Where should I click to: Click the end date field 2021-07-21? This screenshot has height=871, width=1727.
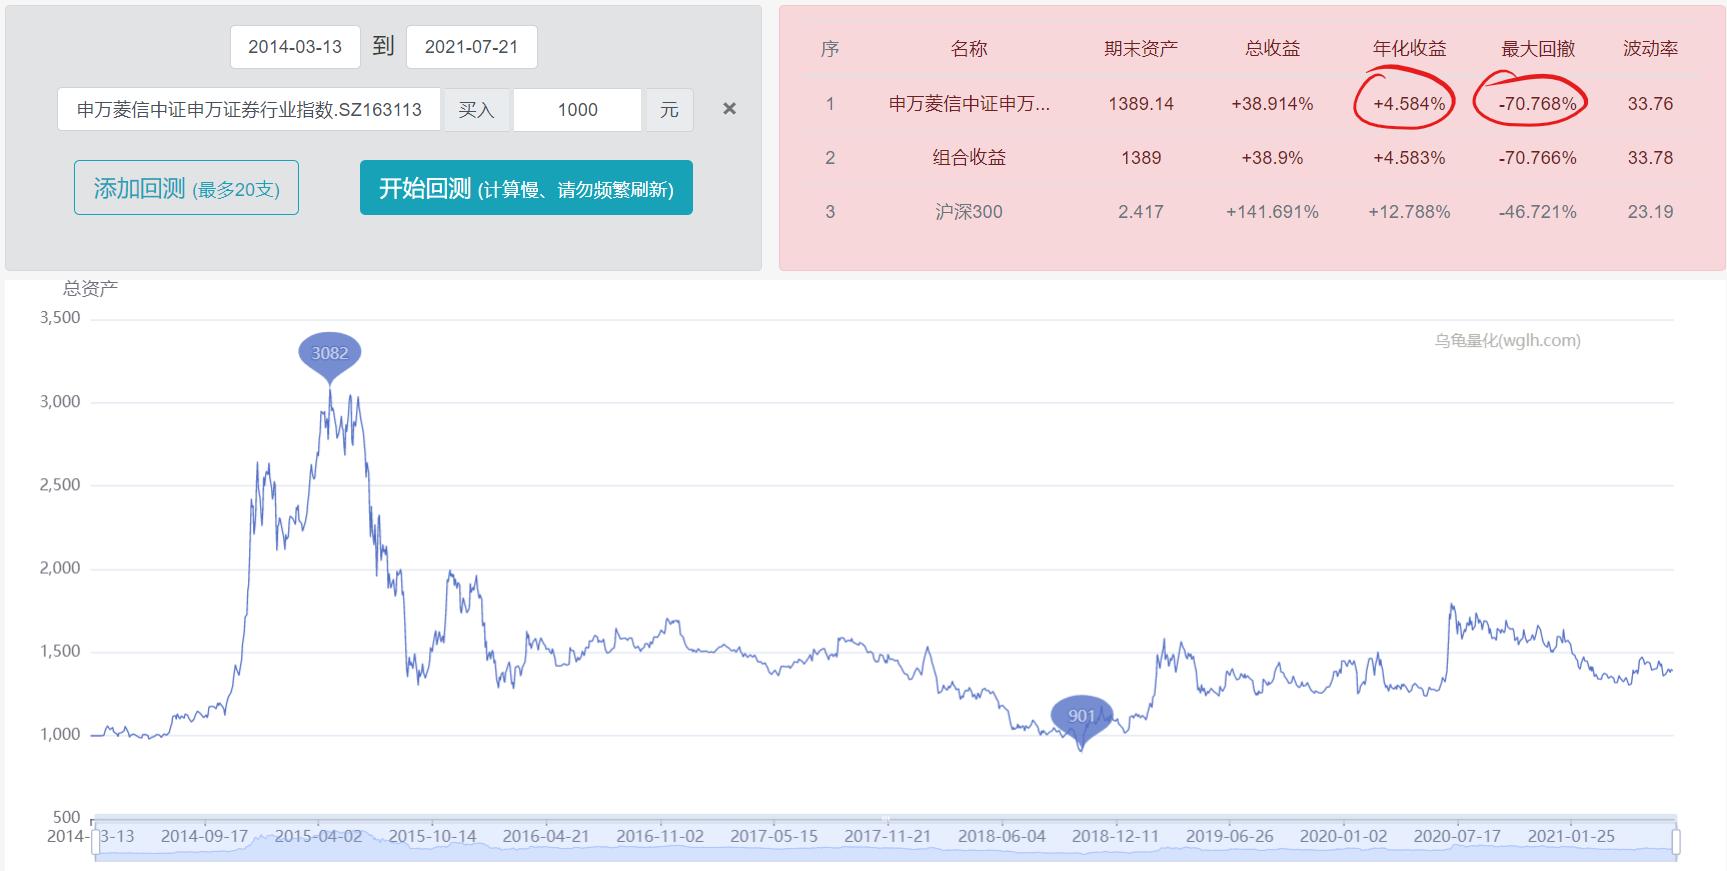point(472,47)
